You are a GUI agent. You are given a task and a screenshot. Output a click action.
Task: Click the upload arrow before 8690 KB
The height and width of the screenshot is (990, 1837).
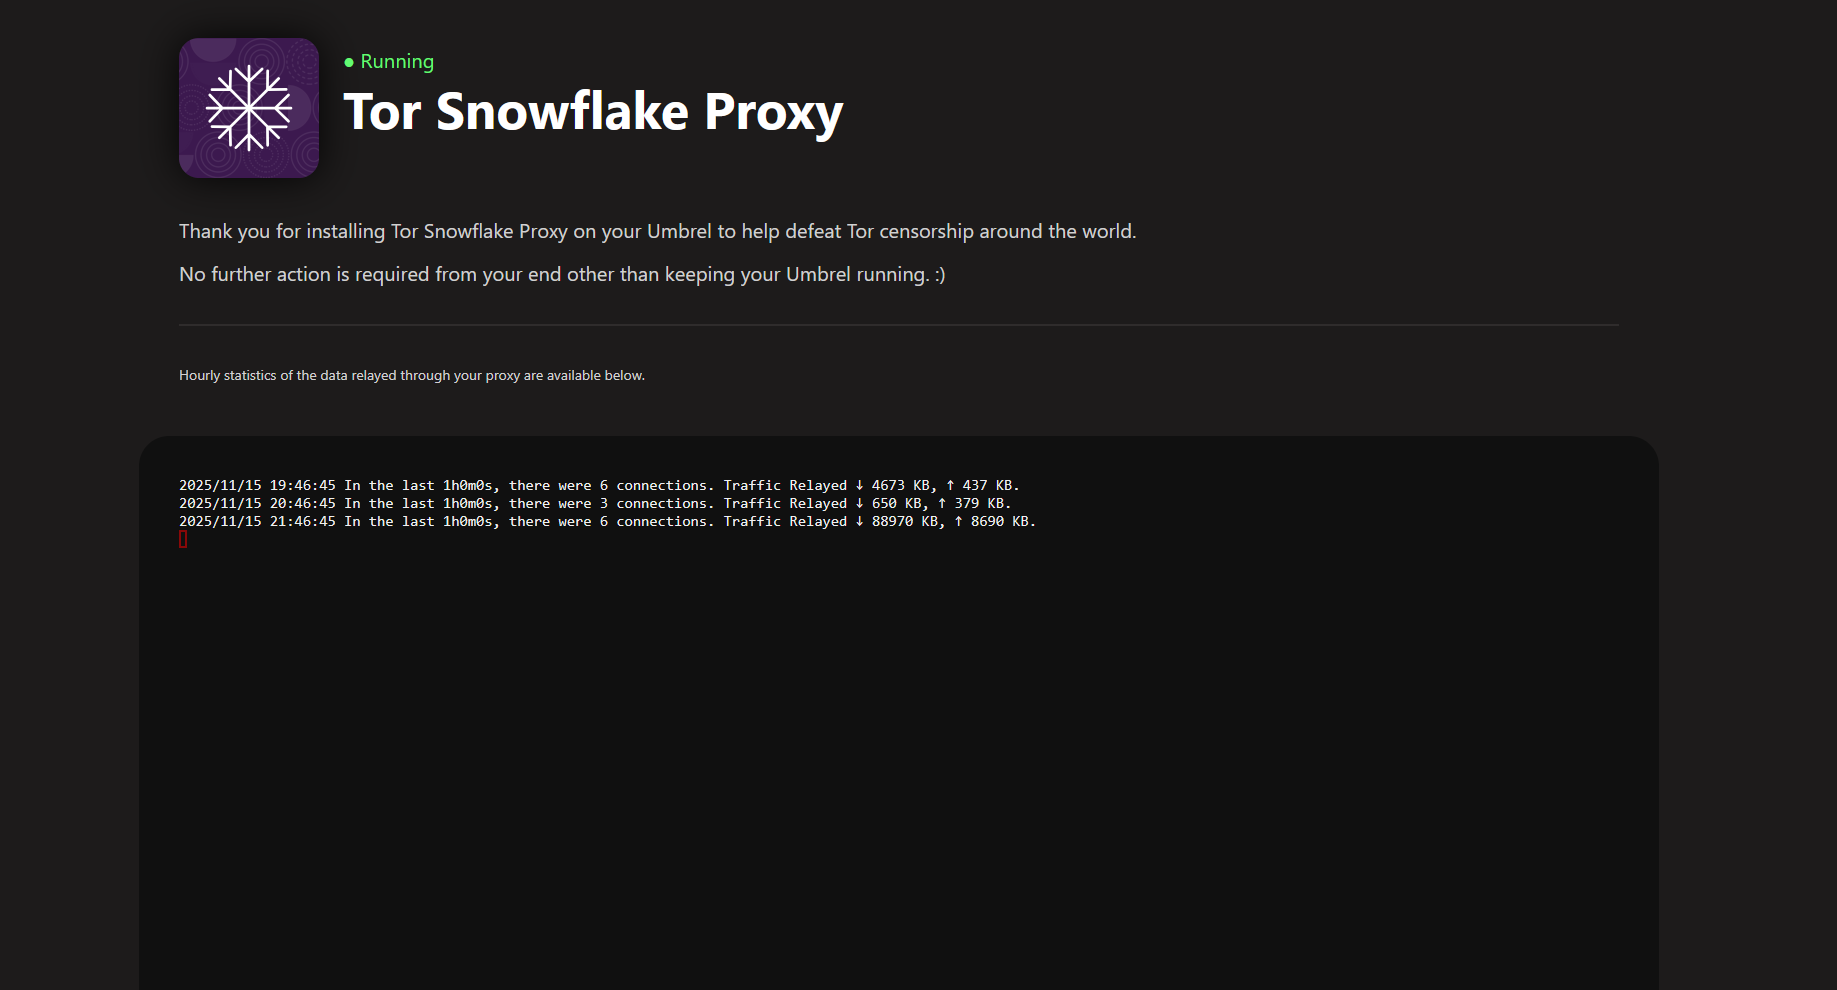(958, 521)
